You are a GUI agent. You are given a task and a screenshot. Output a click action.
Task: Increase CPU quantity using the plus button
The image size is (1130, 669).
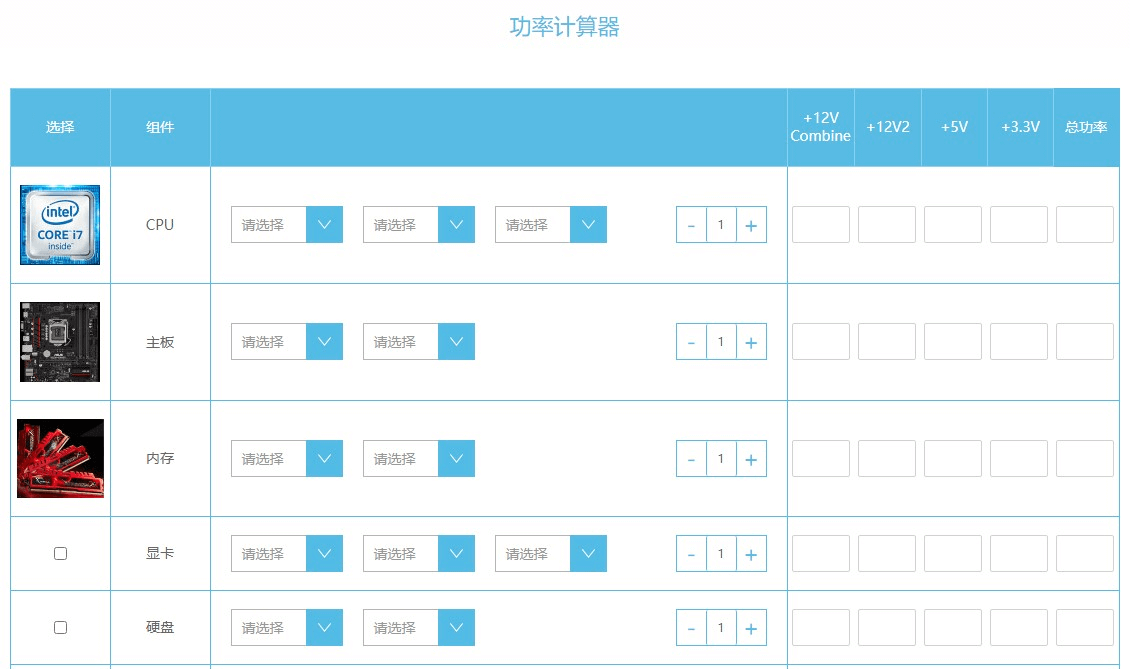coord(751,224)
